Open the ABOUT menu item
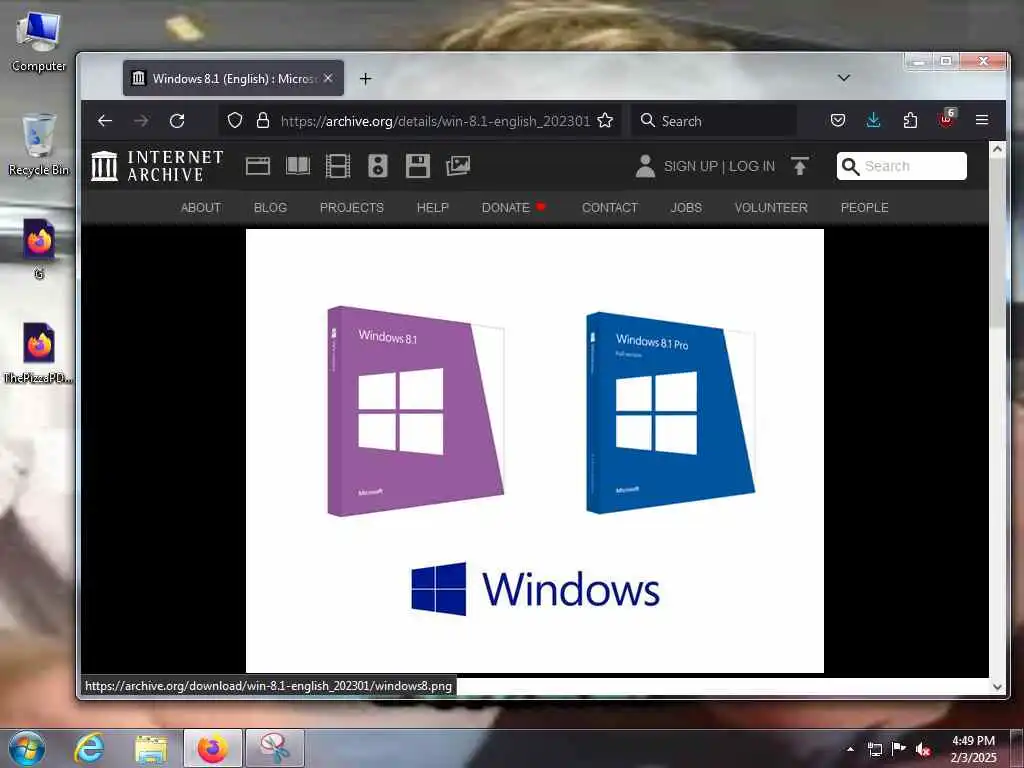1024x768 pixels. pos(201,208)
